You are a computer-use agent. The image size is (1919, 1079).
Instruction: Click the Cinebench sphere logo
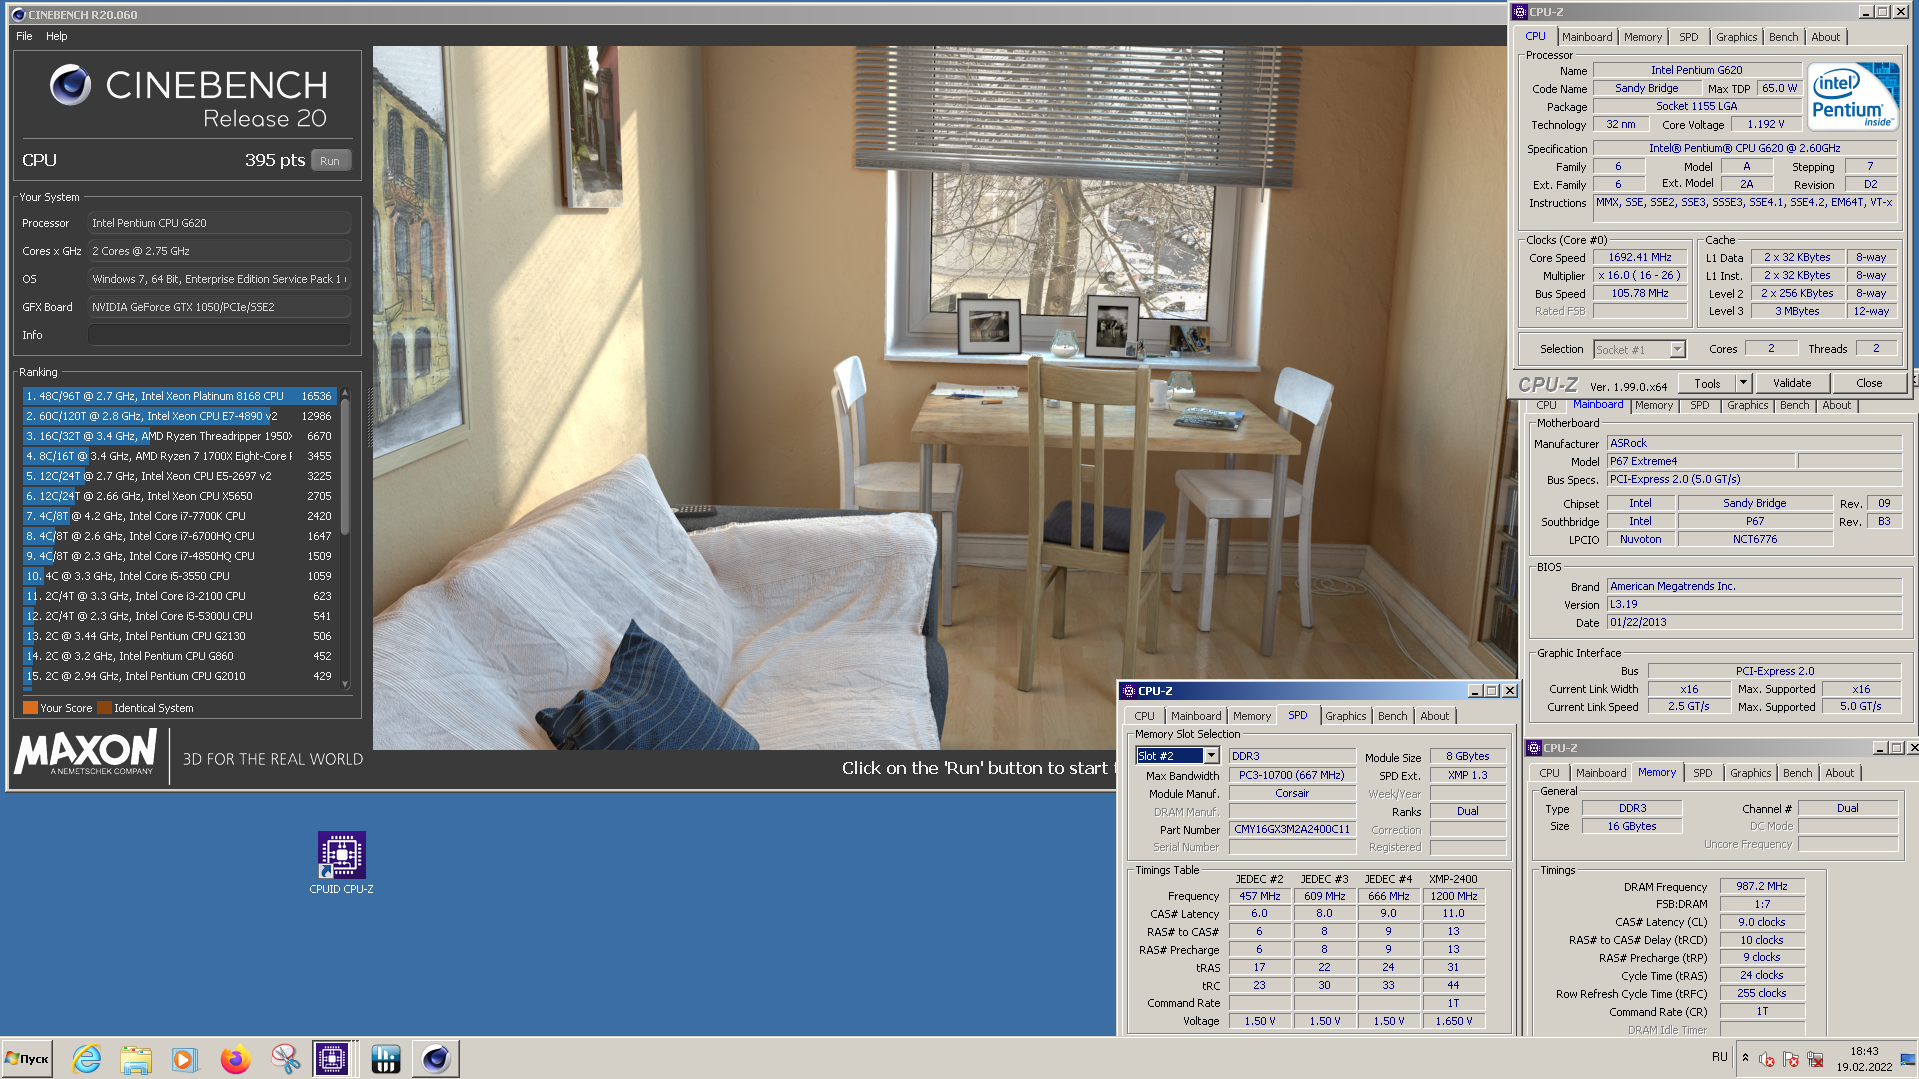[x=70, y=86]
